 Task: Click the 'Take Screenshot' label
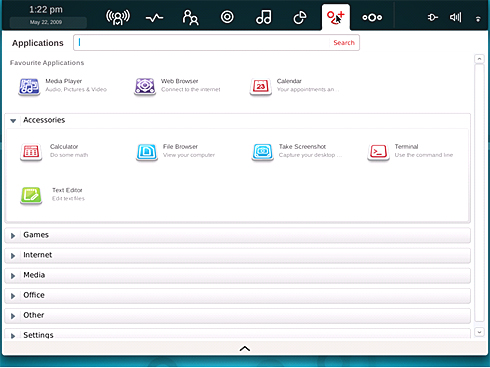point(302,146)
